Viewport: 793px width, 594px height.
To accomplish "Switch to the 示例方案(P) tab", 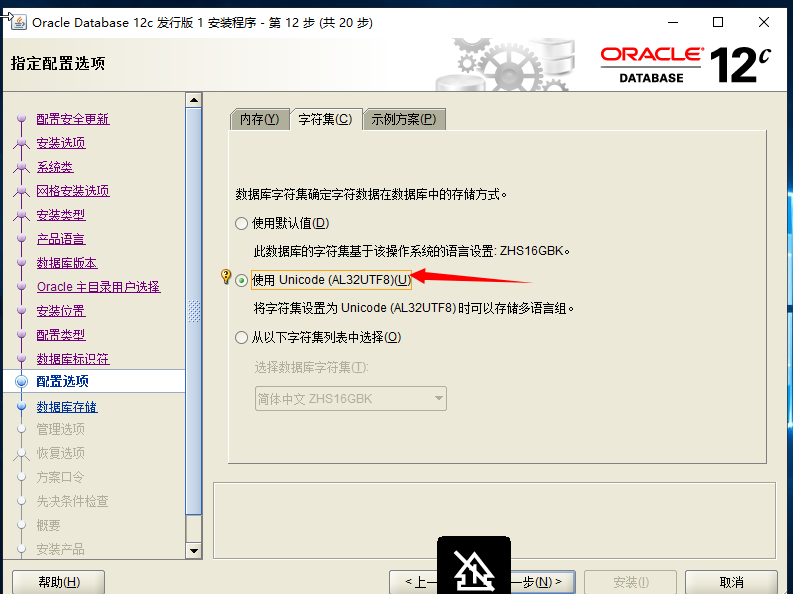I will point(404,119).
